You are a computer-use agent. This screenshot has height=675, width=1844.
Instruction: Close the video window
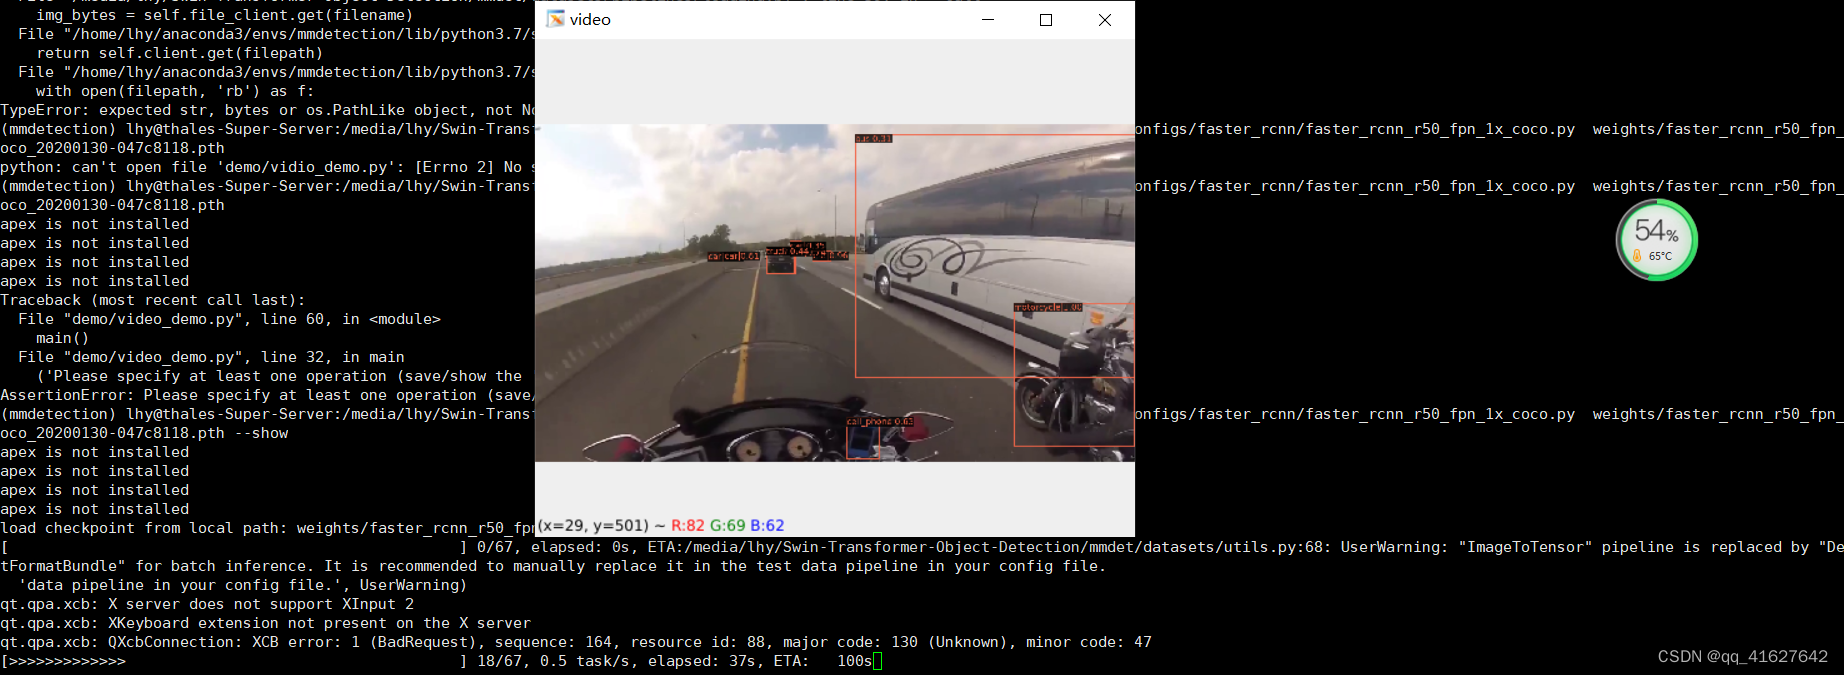pyautogui.click(x=1105, y=20)
